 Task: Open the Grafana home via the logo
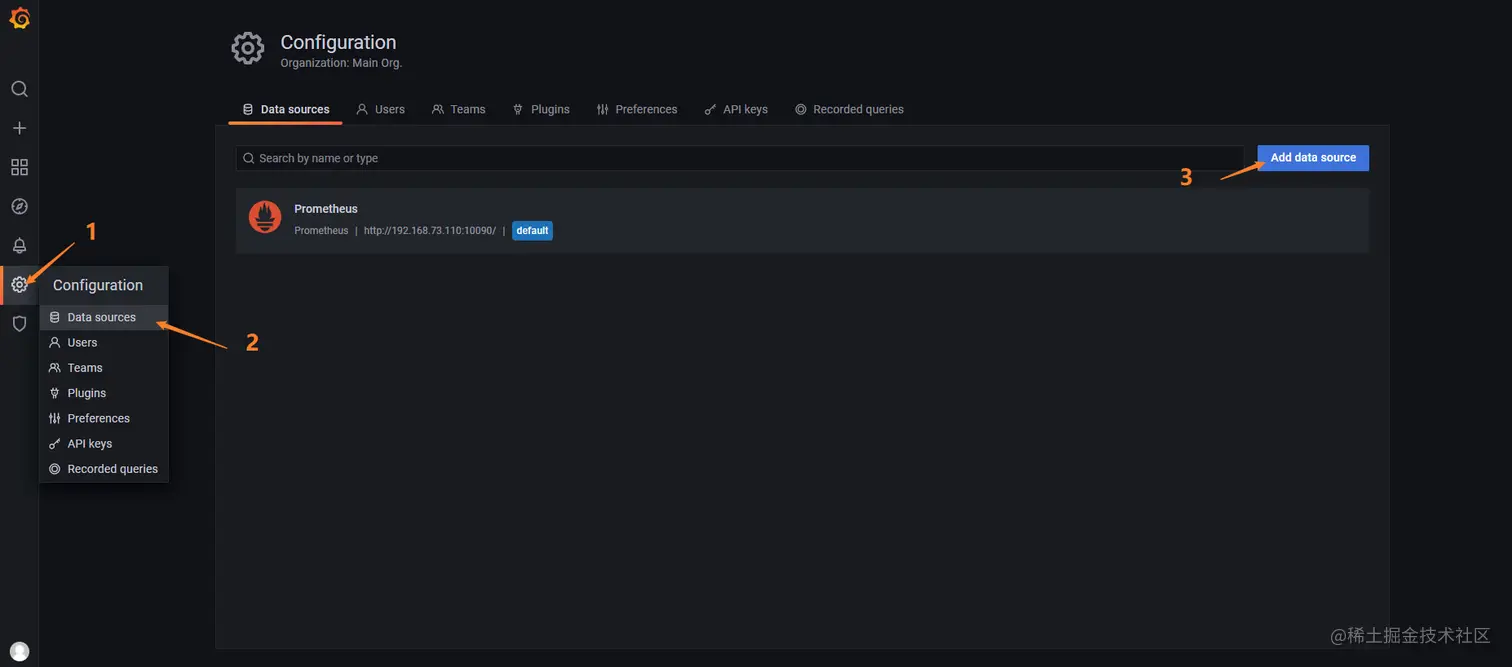click(x=19, y=17)
